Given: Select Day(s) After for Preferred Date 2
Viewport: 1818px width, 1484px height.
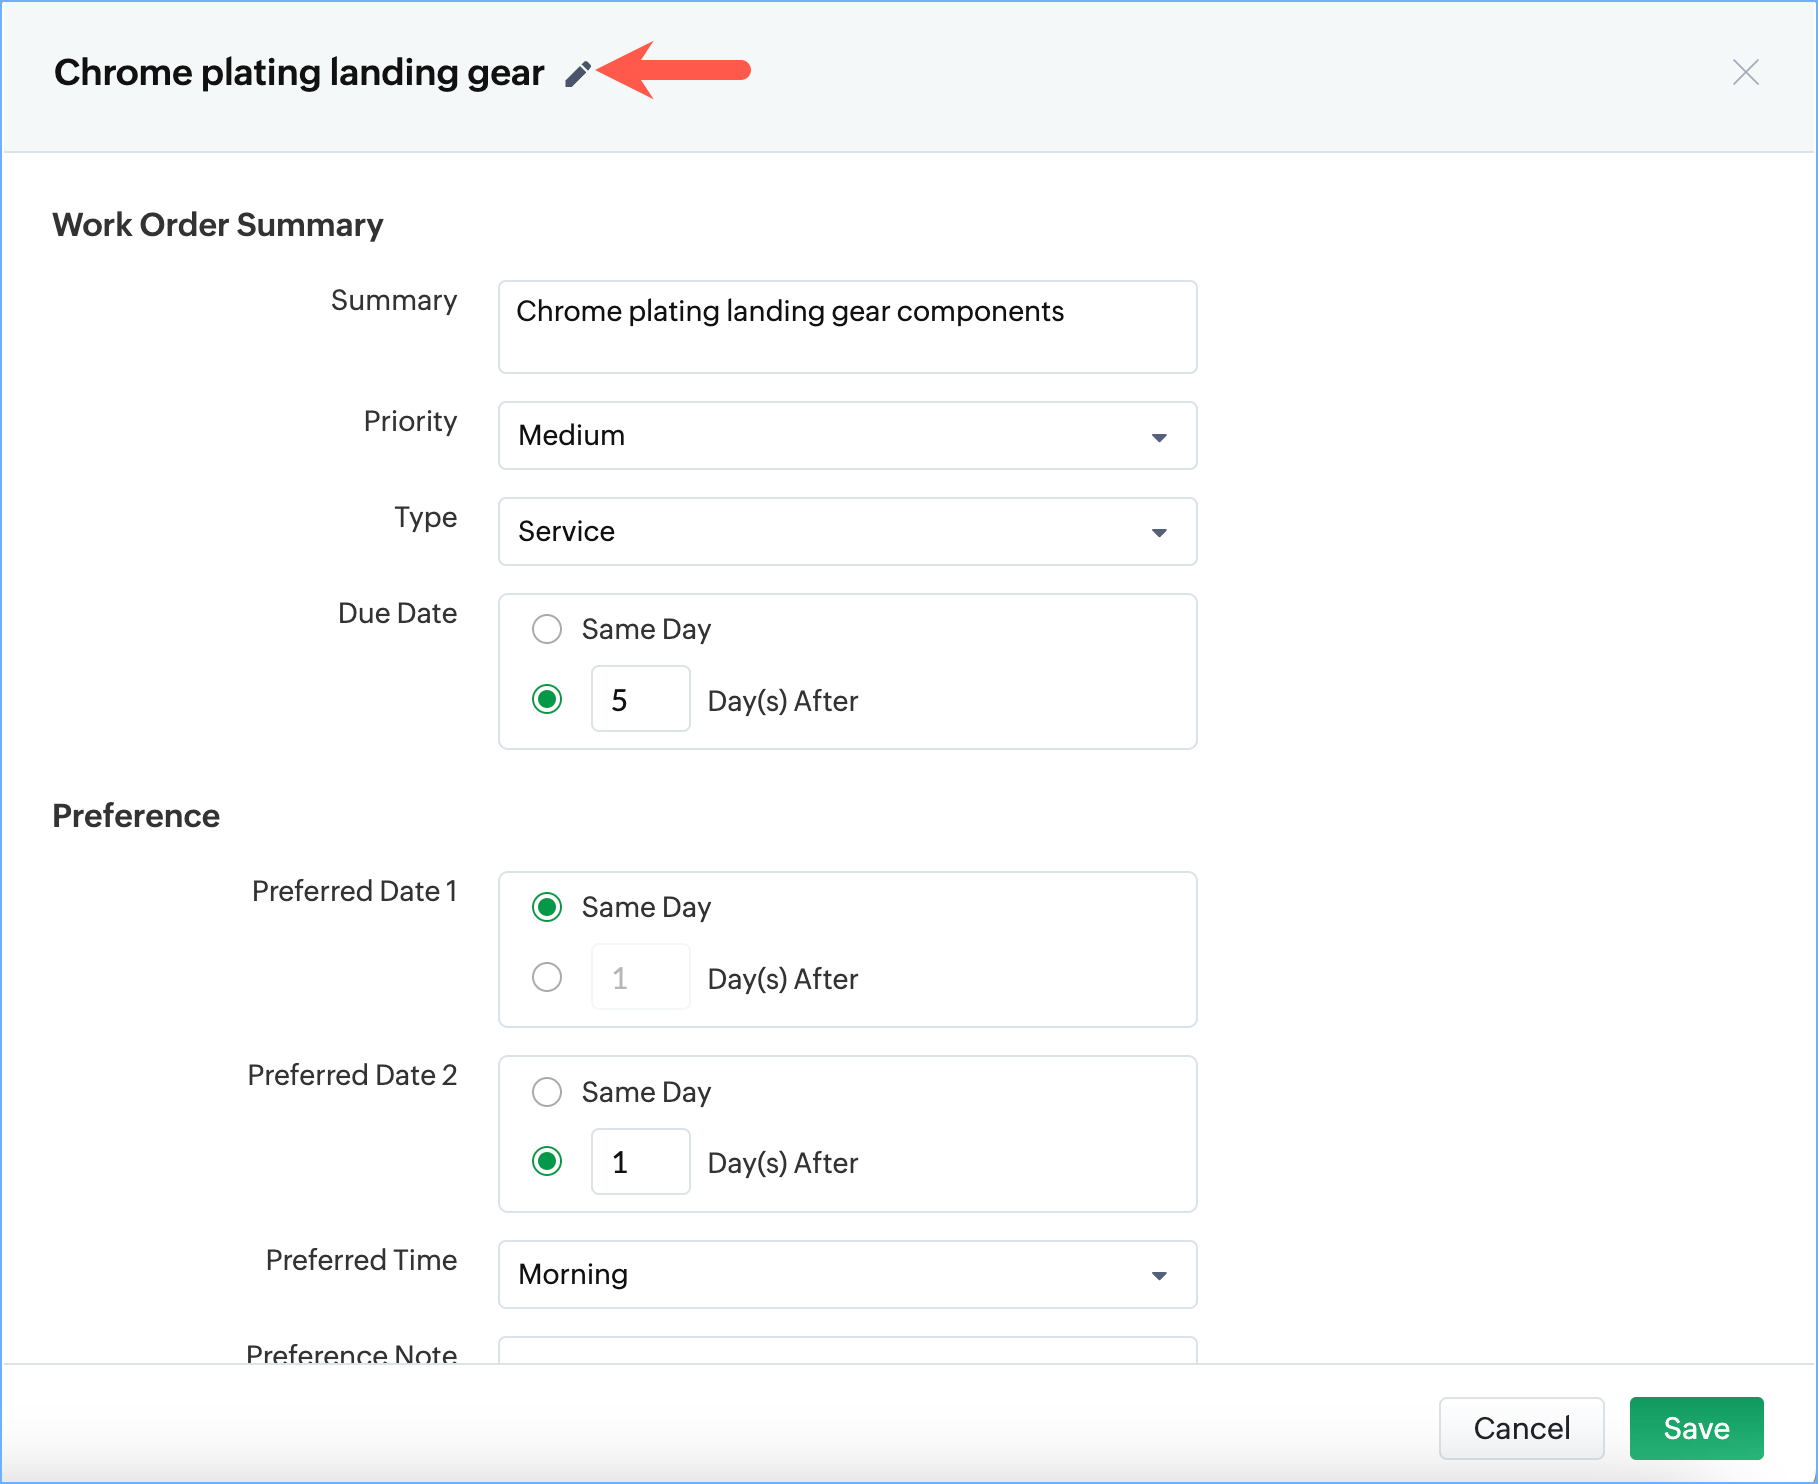Looking at the screenshot, I should pos(547,1162).
